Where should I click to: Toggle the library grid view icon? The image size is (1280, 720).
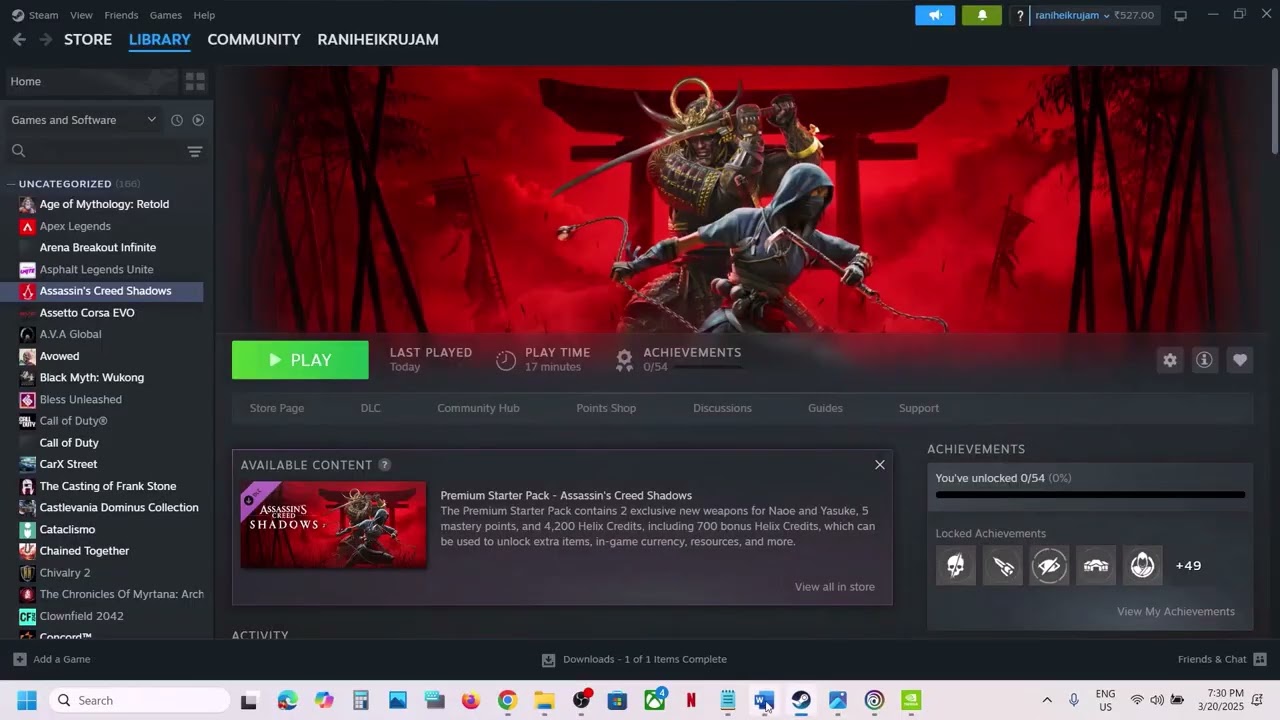click(x=195, y=81)
